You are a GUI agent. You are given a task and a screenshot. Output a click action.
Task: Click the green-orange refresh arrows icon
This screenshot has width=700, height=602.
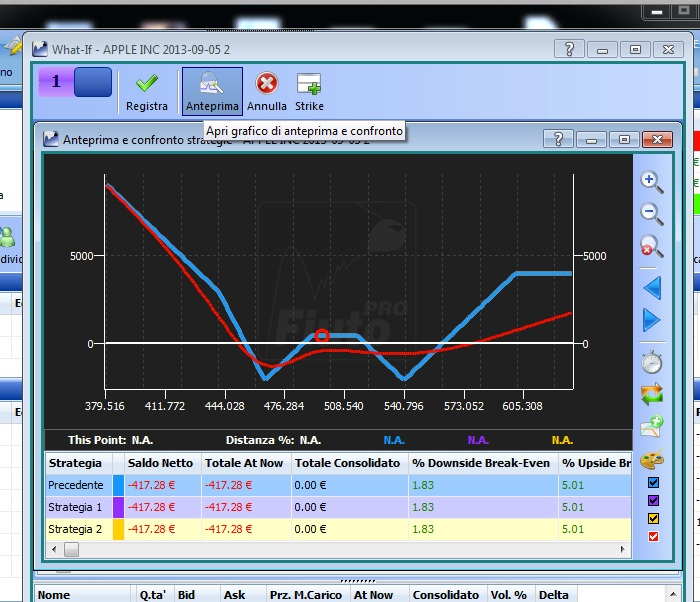pyautogui.click(x=652, y=394)
